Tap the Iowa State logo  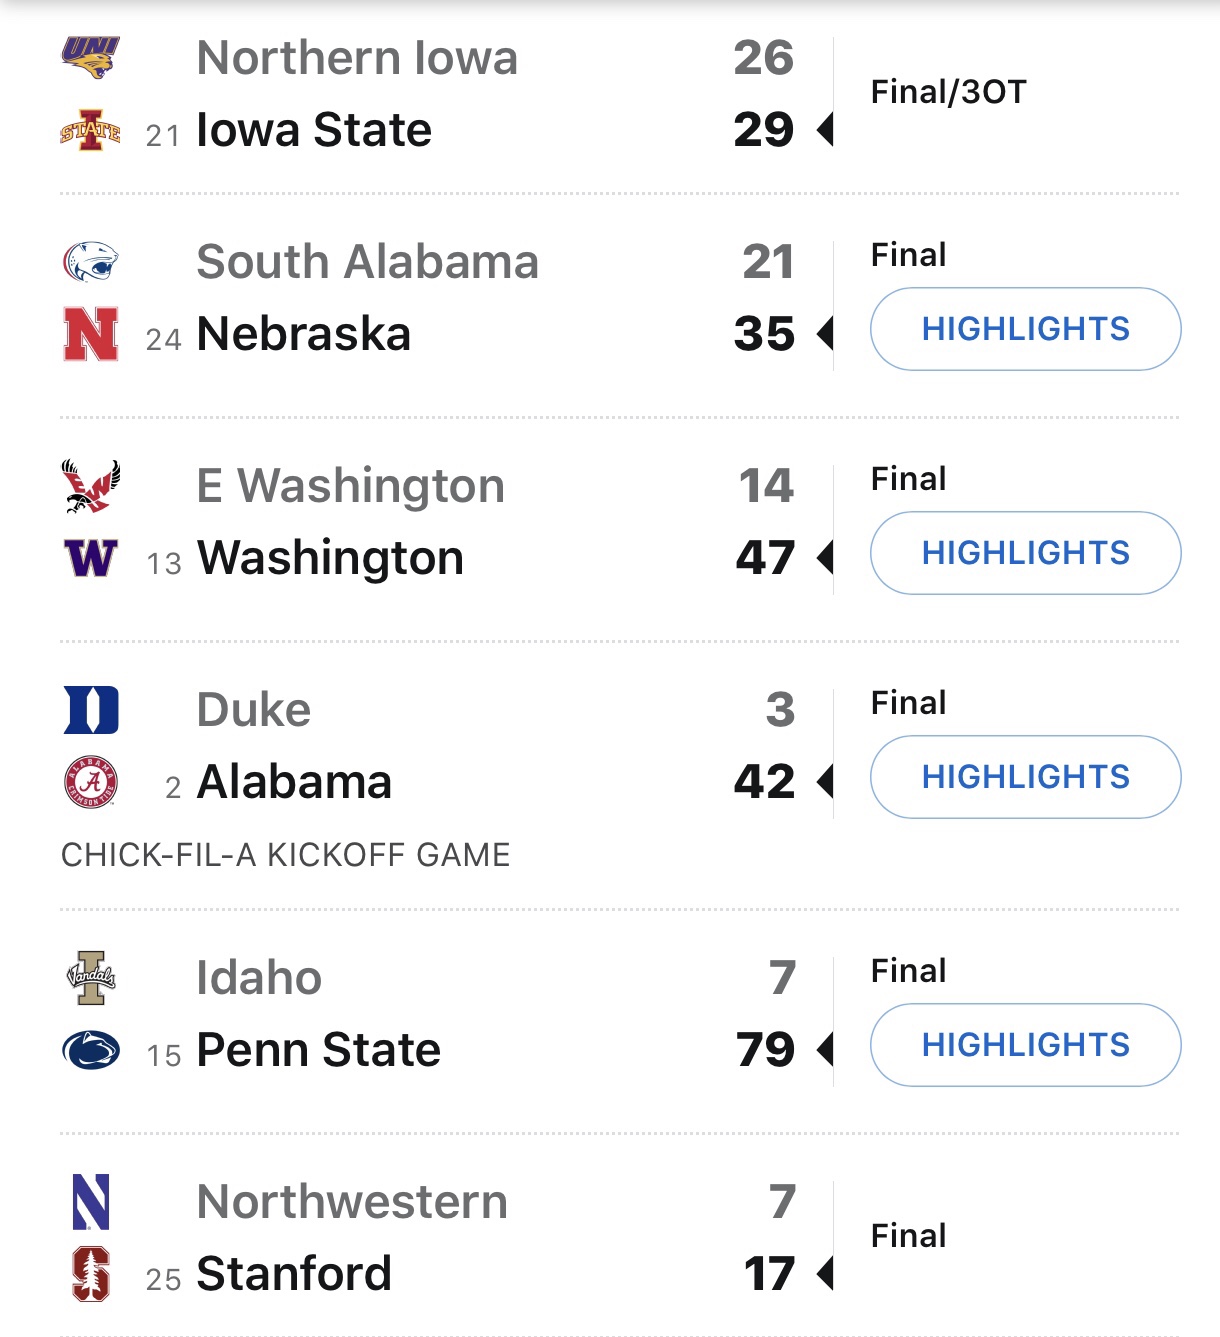[x=91, y=130]
